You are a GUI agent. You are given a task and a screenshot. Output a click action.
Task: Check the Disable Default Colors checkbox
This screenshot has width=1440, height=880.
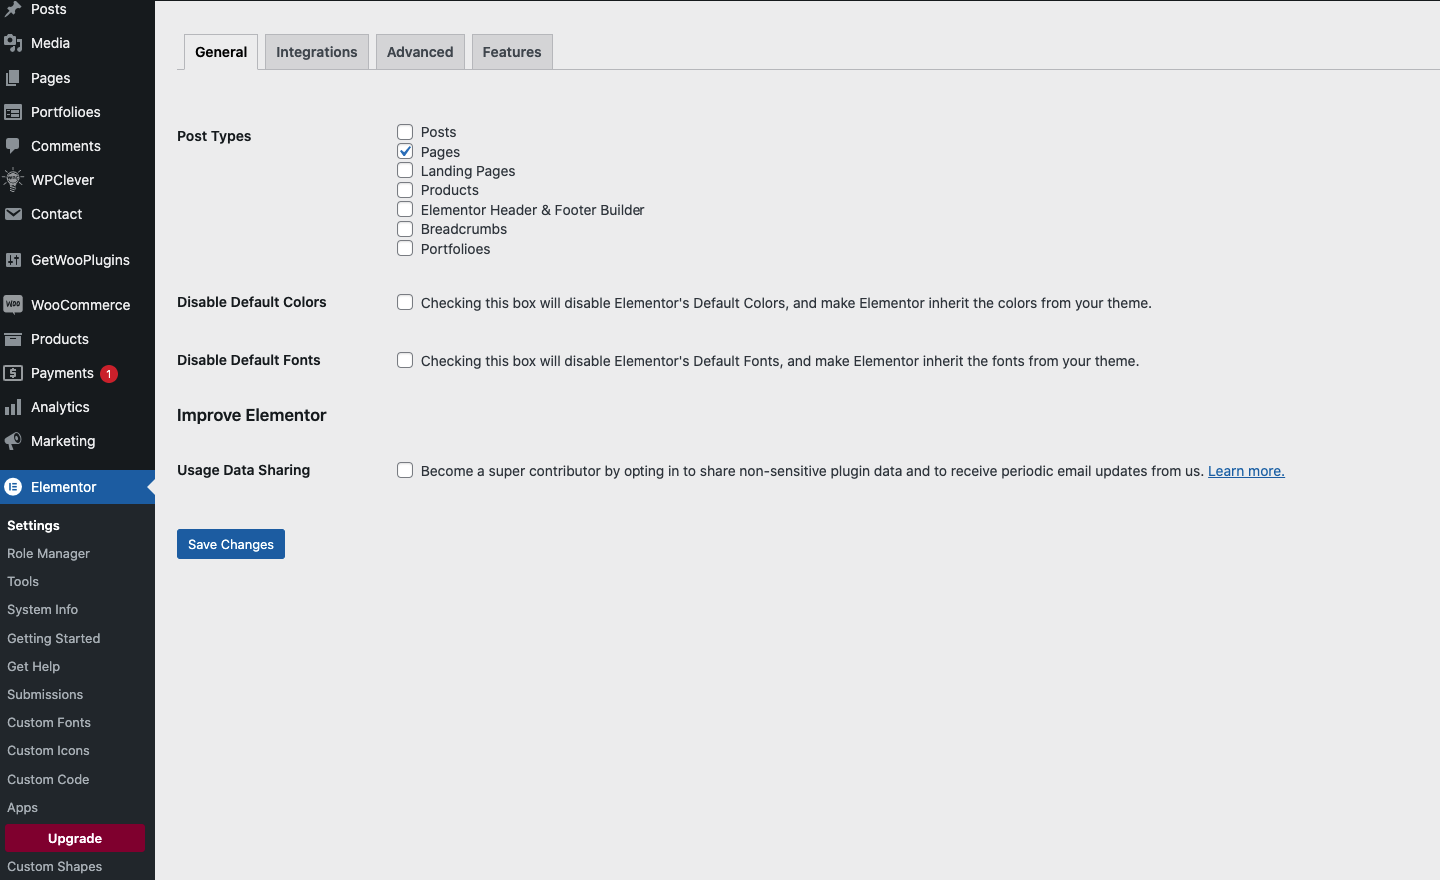pos(405,302)
